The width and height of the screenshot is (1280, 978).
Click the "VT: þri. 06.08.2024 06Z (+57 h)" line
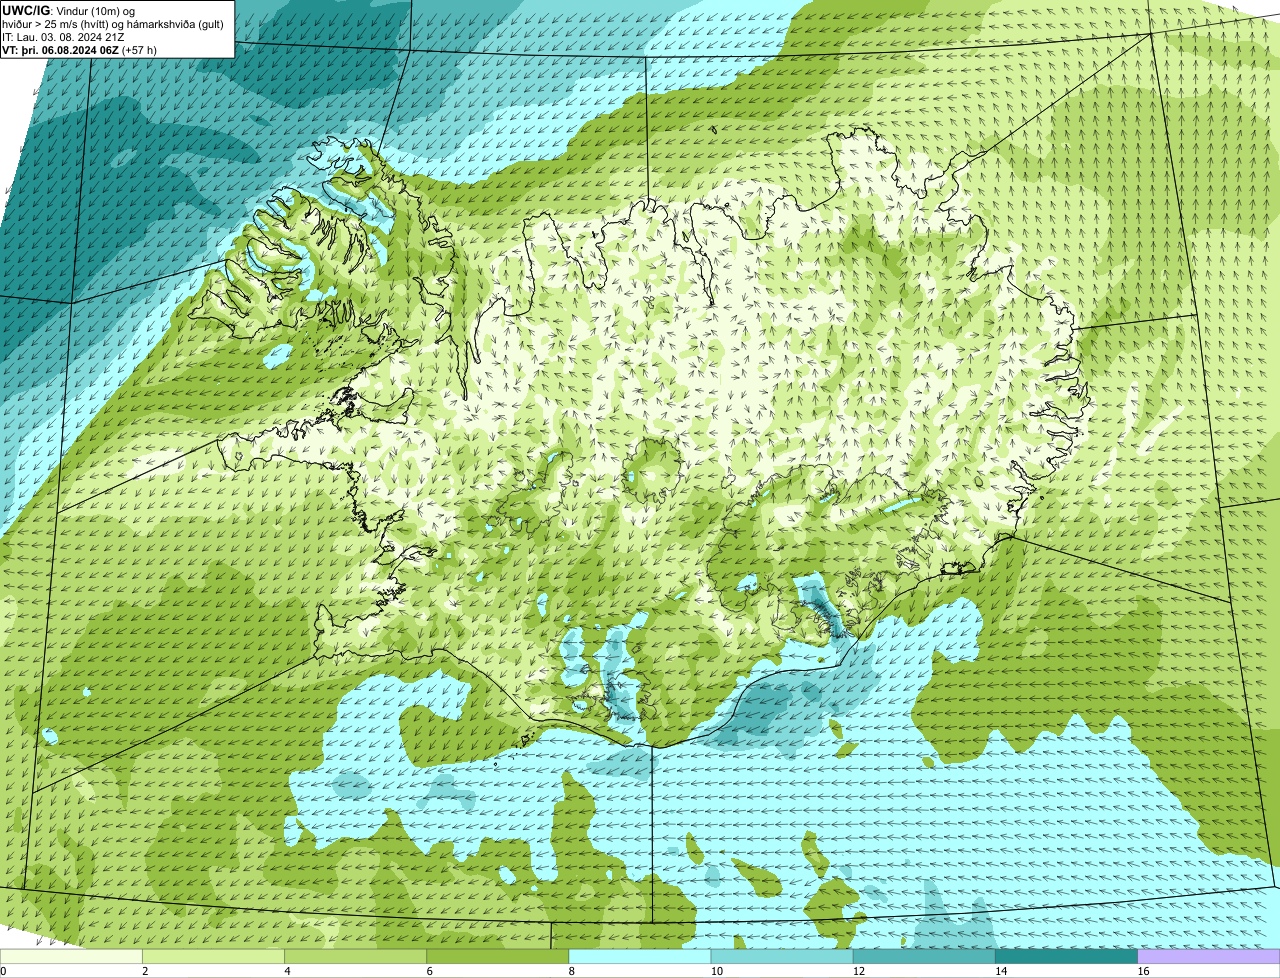click(79, 49)
